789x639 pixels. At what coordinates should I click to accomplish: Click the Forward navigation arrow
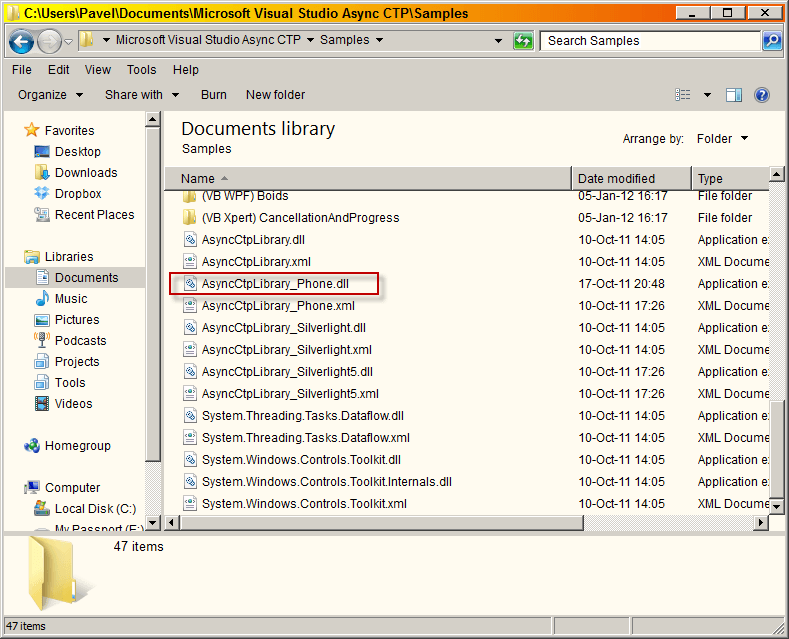tap(49, 41)
